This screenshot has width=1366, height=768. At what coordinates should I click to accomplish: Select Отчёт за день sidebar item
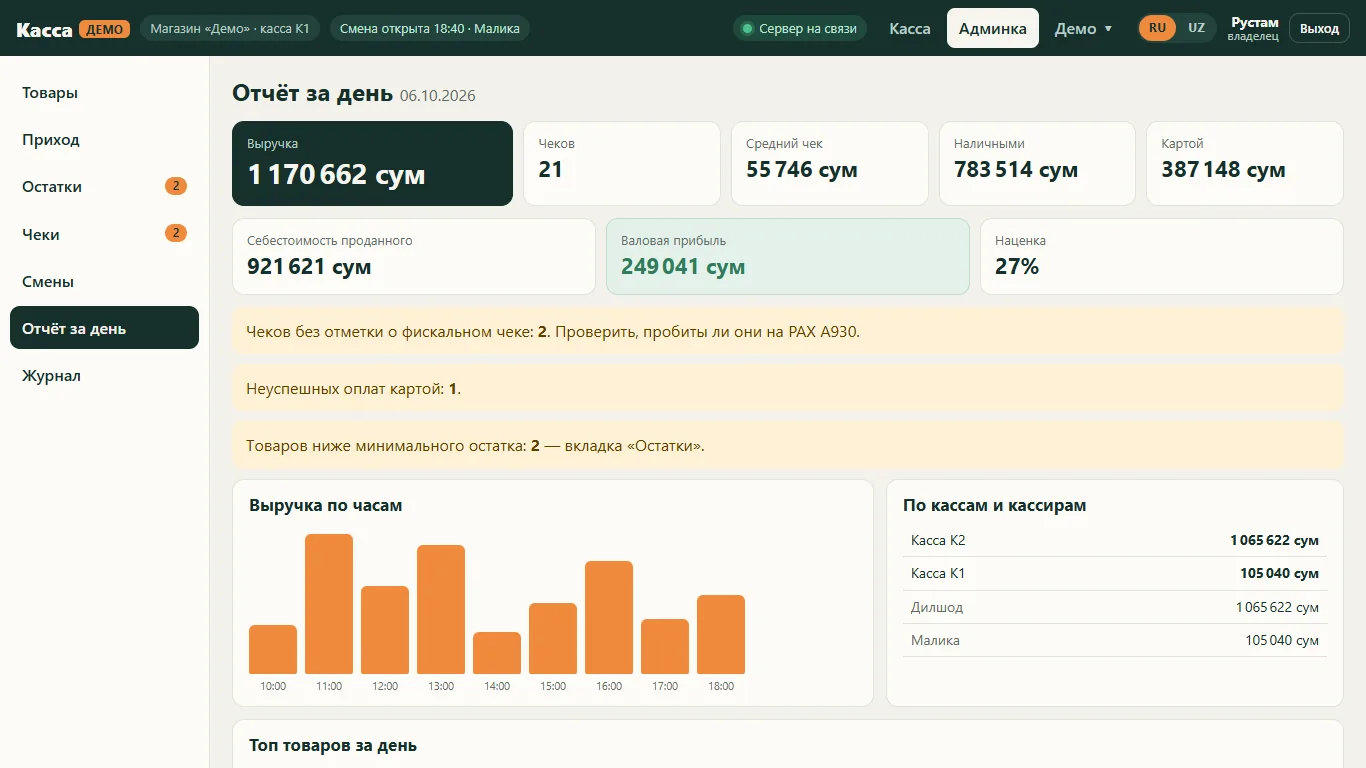(104, 328)
